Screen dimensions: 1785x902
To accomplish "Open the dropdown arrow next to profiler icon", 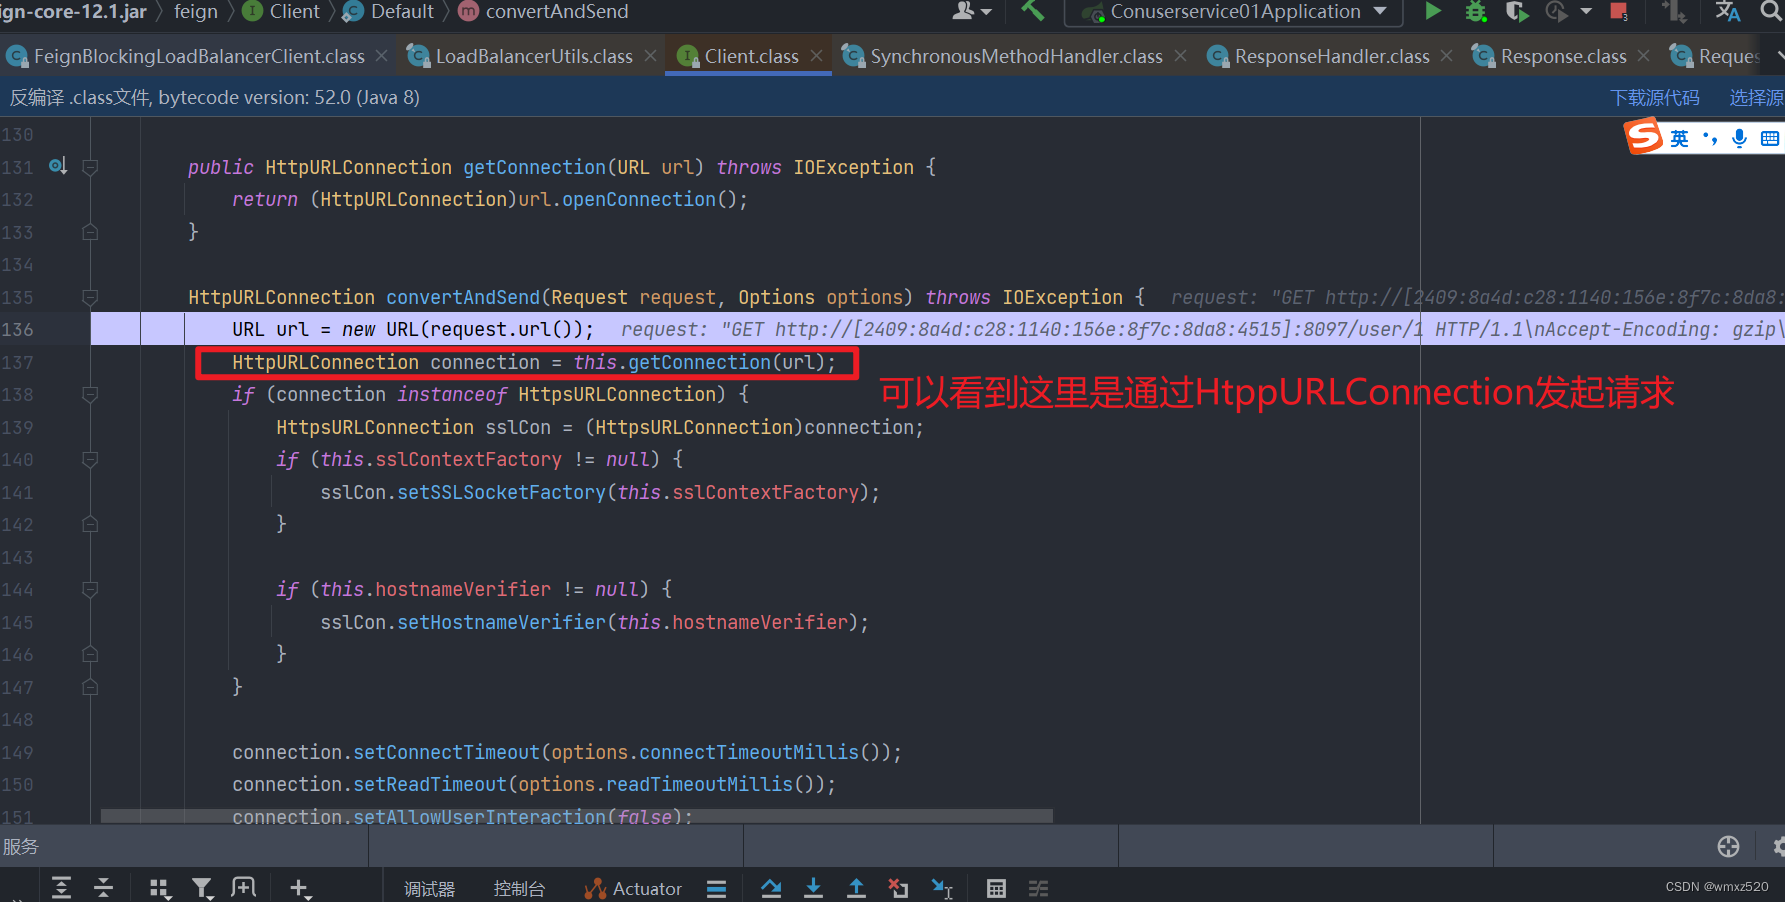I will point(1586,11).
